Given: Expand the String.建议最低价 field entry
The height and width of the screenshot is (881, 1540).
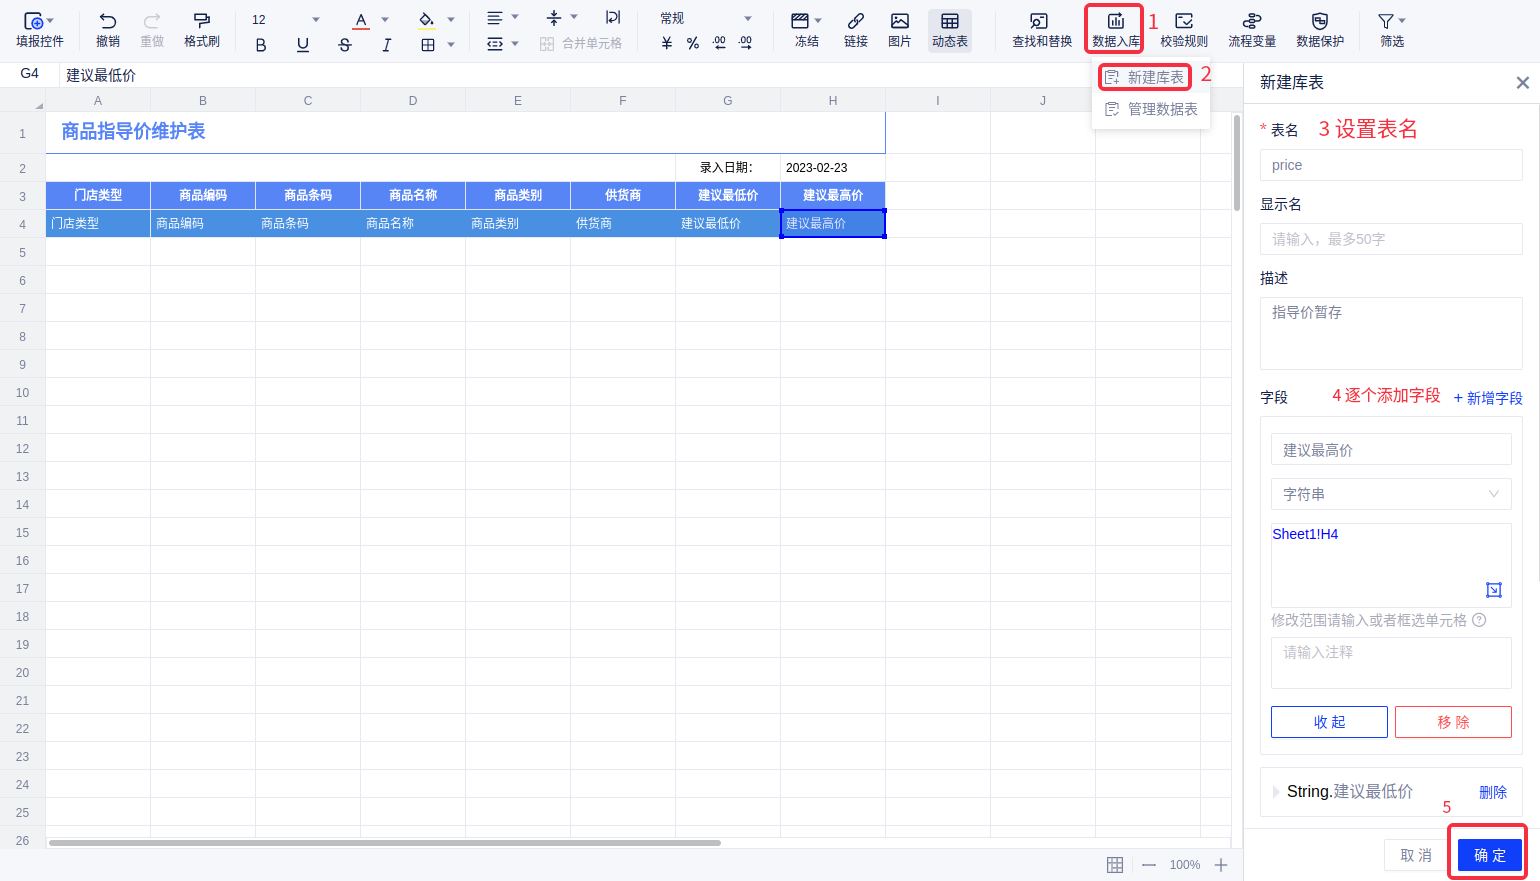Looking at the screenshot, I should [1276, 792].
